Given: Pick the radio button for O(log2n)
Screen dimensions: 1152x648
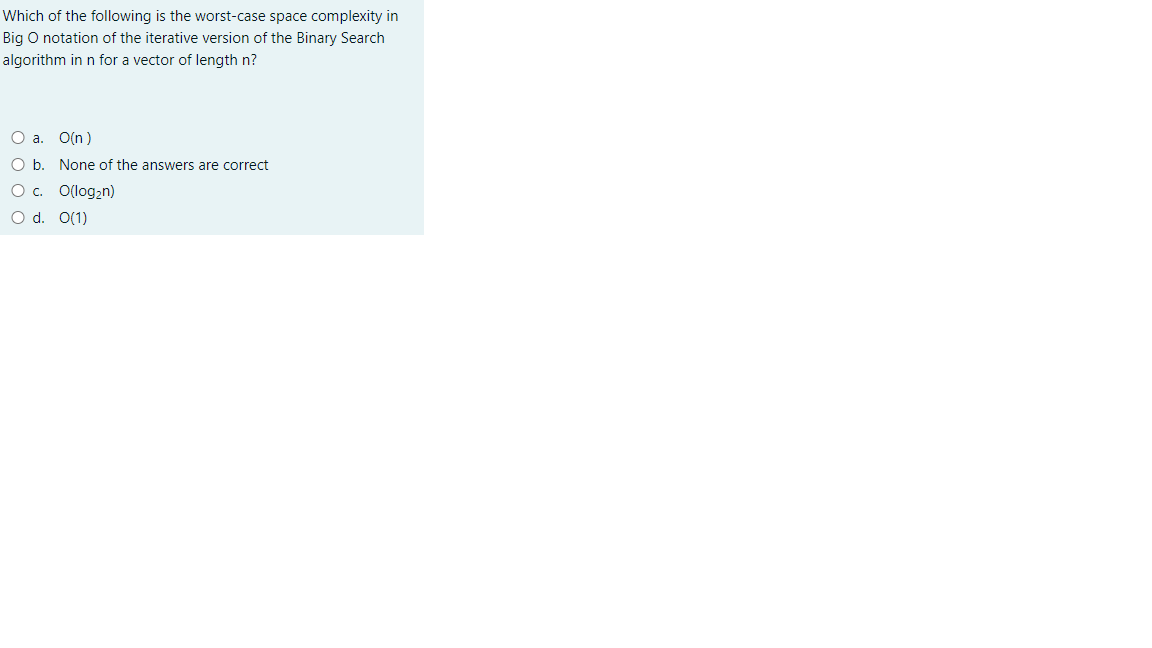Looking at the screenshot, I should [18, 191].
